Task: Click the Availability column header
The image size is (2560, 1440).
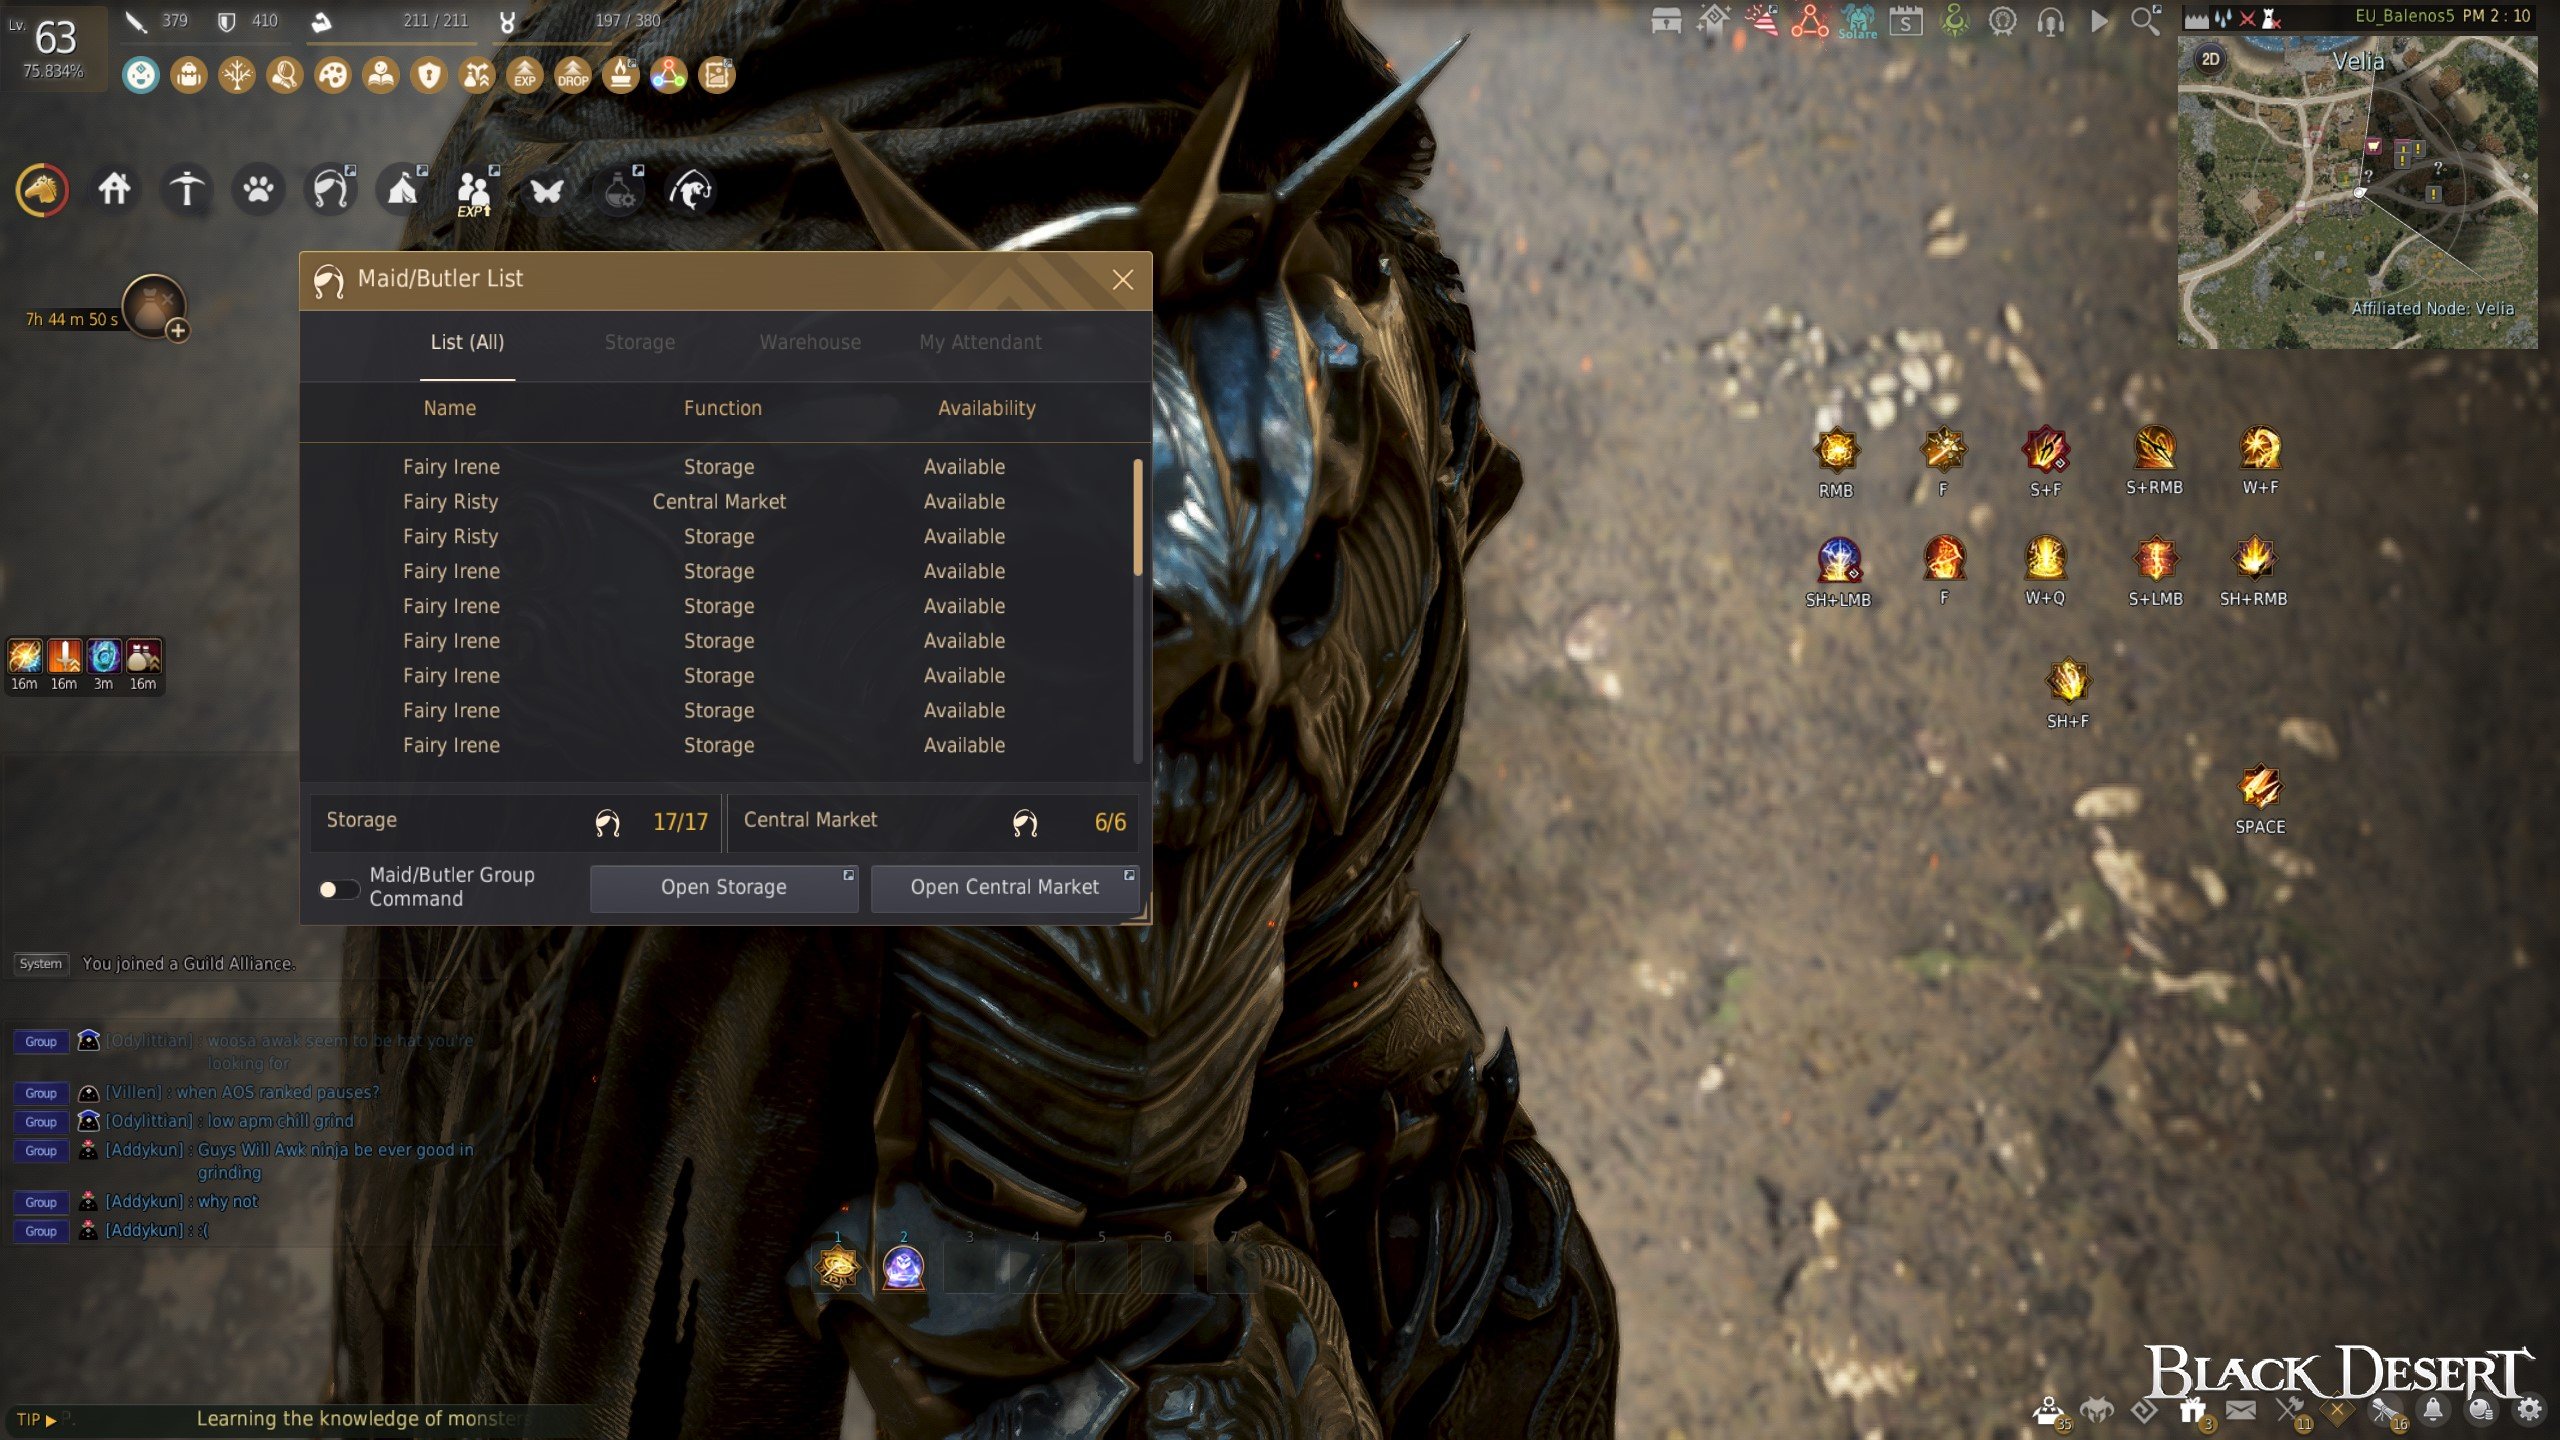Action: click(987, 408)
